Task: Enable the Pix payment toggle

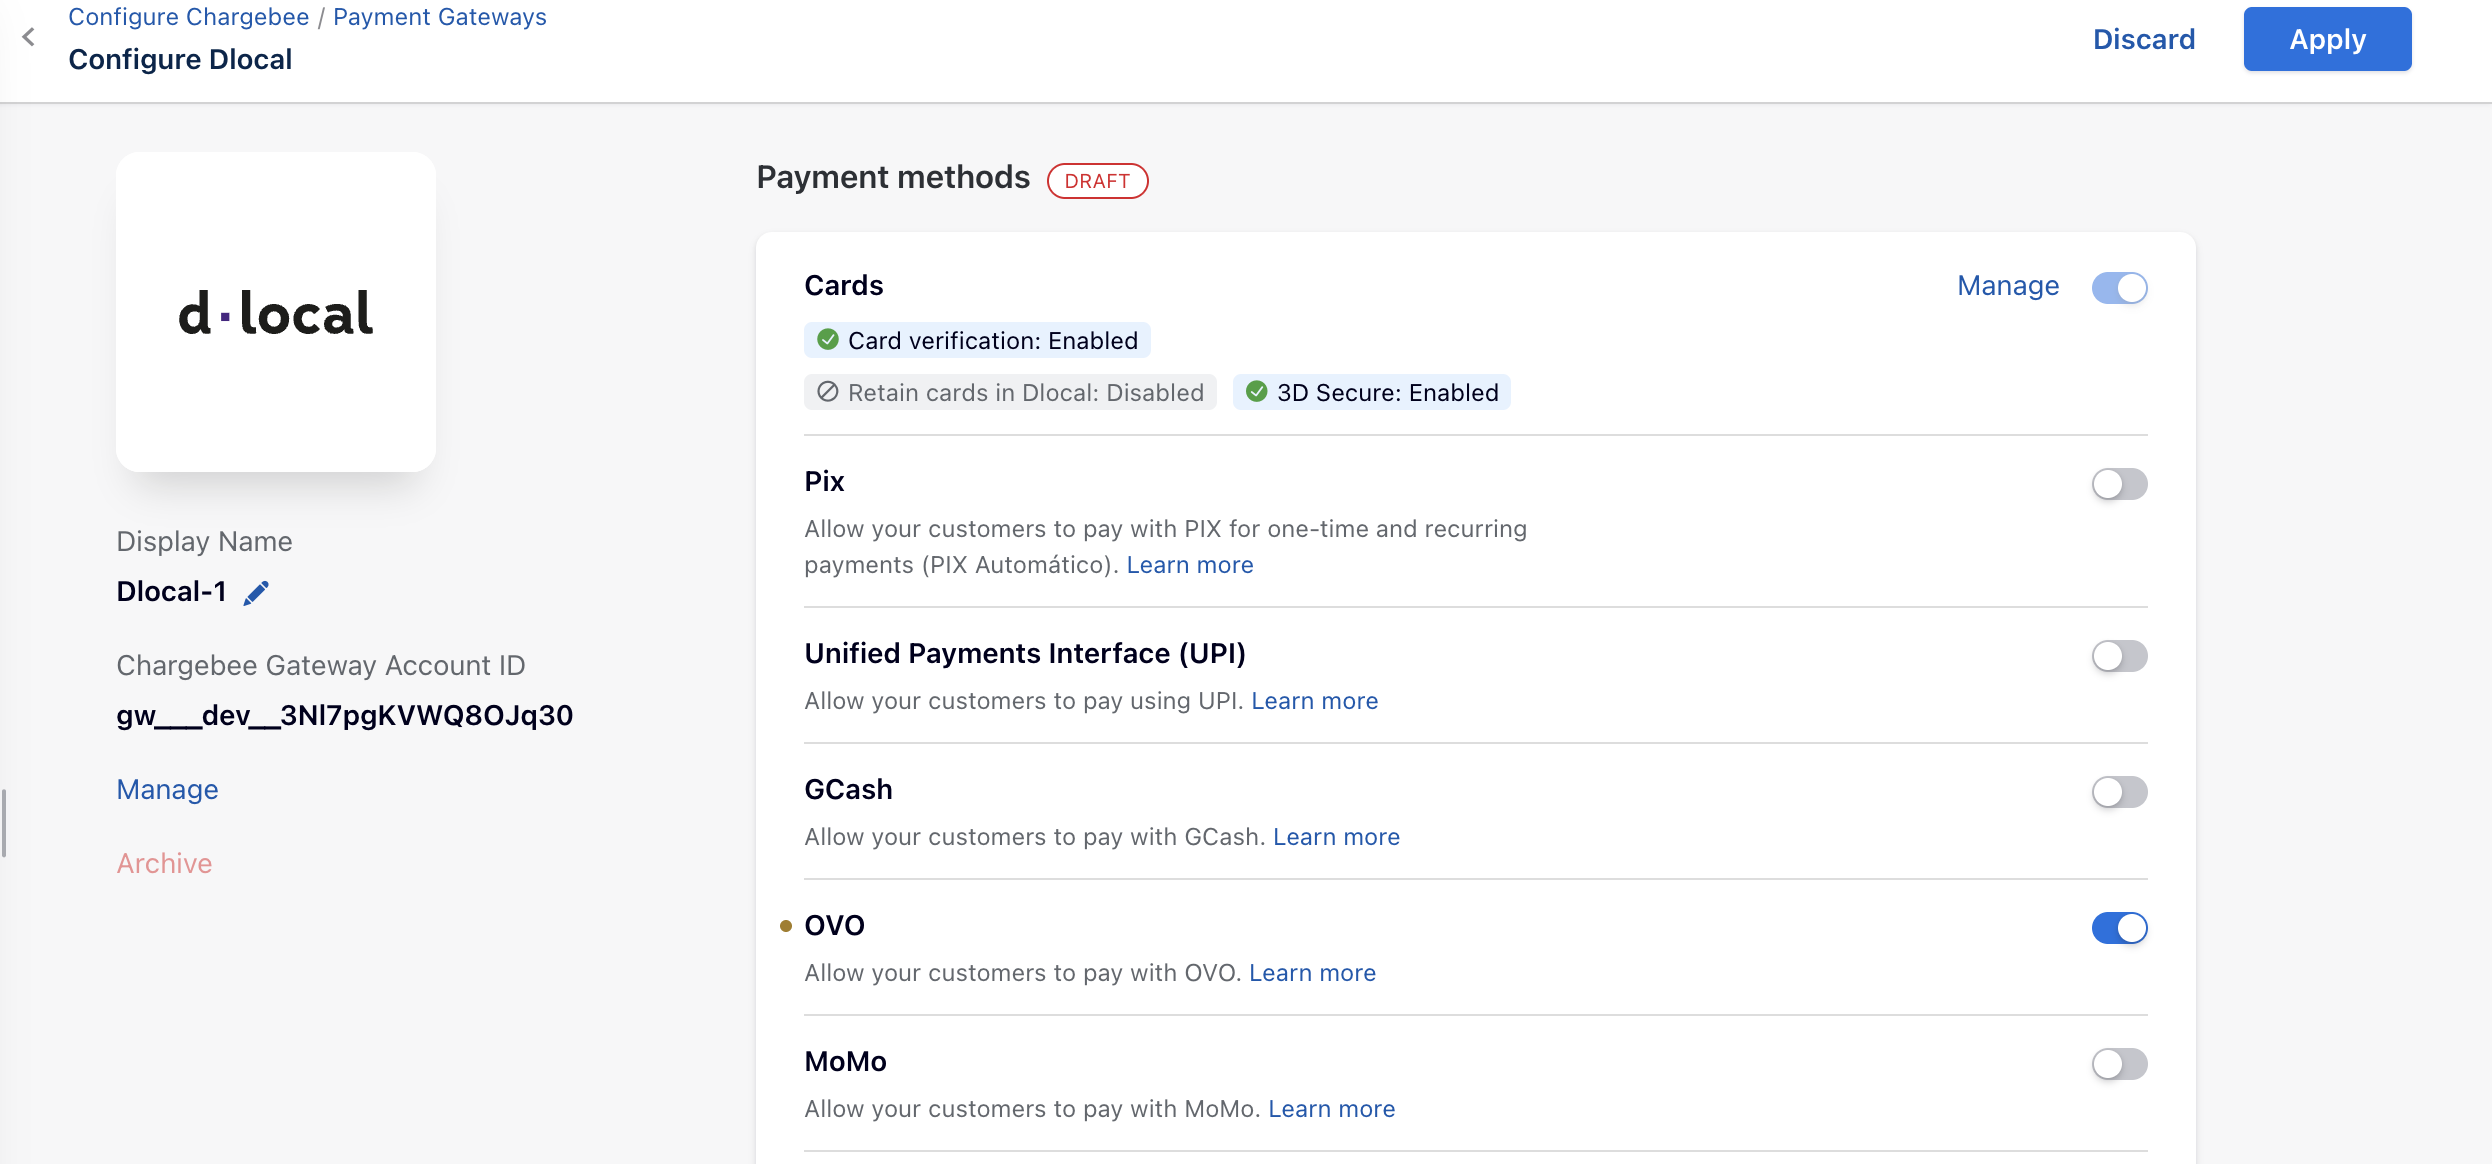Action: (x=2119, y=484)
